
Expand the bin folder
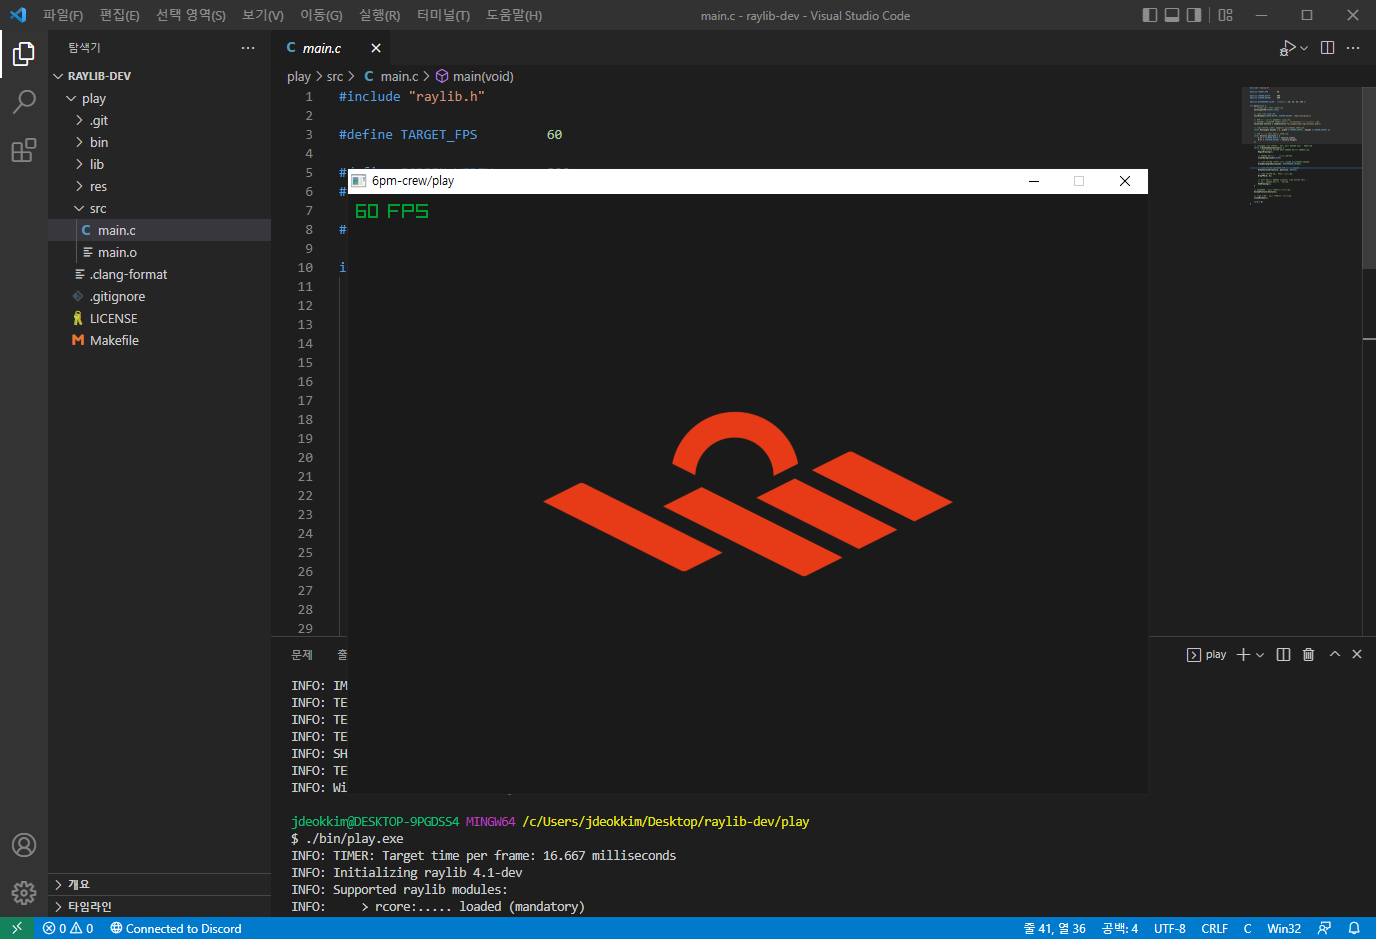click(160, 142)
